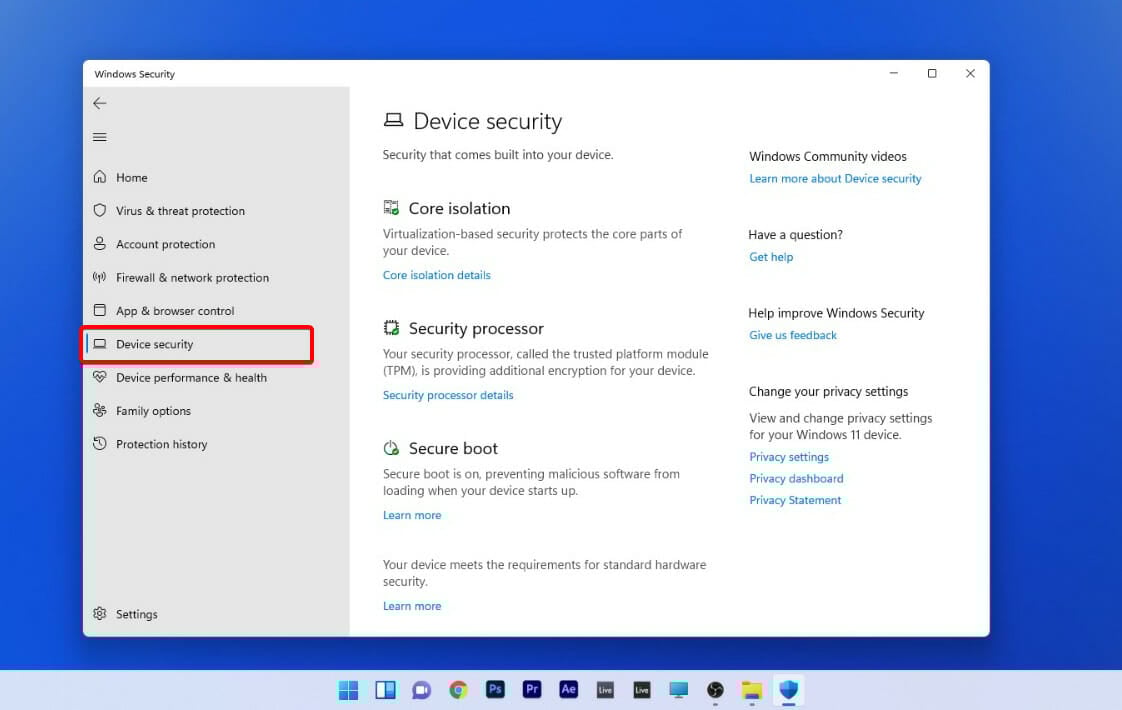Screen dimensions: 1122x710
Task: Launch Photoshop from the taskbar
Action: (x=495, y=690)
